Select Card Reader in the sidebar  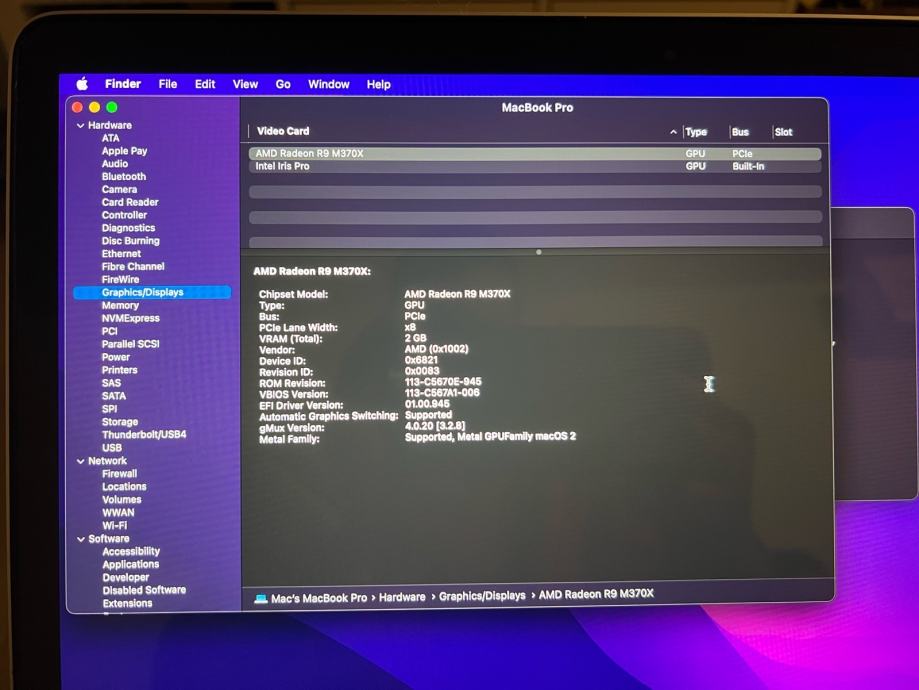tap(130, 202)
